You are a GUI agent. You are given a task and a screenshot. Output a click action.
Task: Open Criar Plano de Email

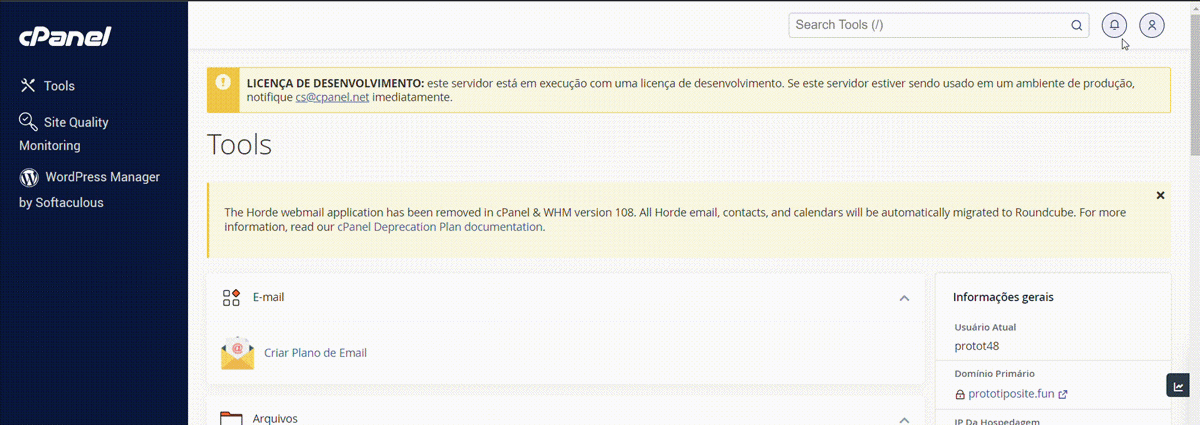click(x=315, y=353)
